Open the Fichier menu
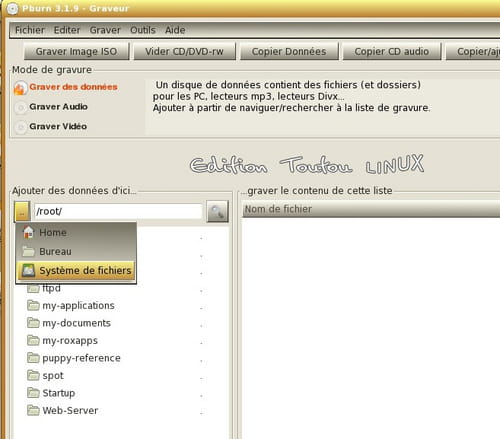Image resolution: width=500 pixels, height=439 pixels. (30, 30)
